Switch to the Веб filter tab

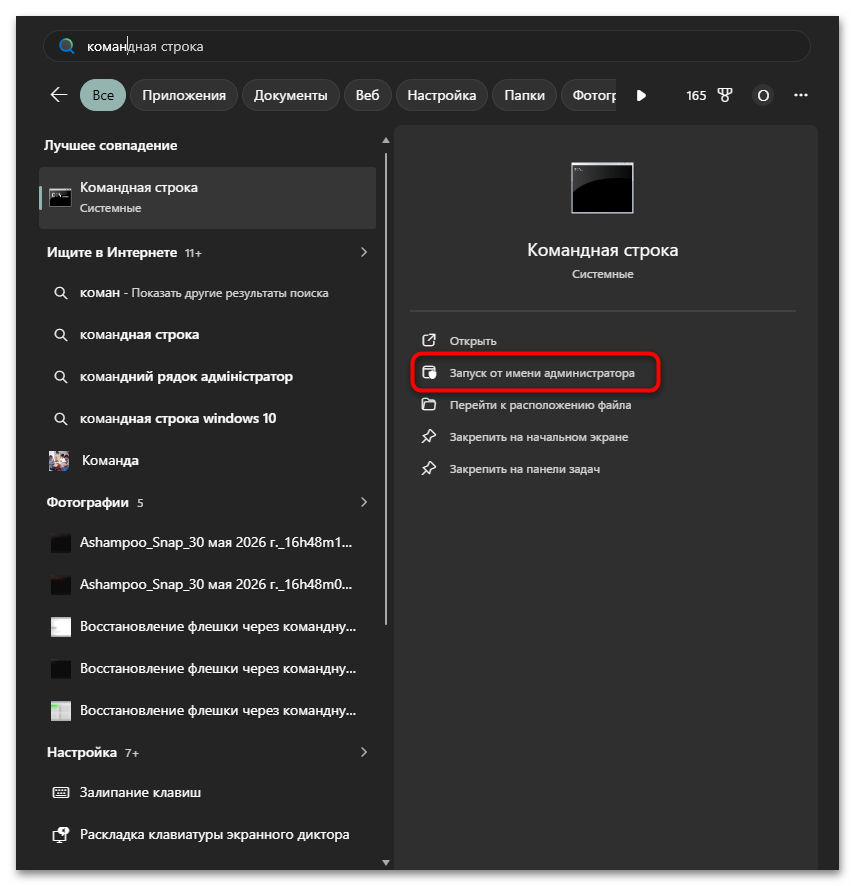pyautogui.click(x=367, y=95)
